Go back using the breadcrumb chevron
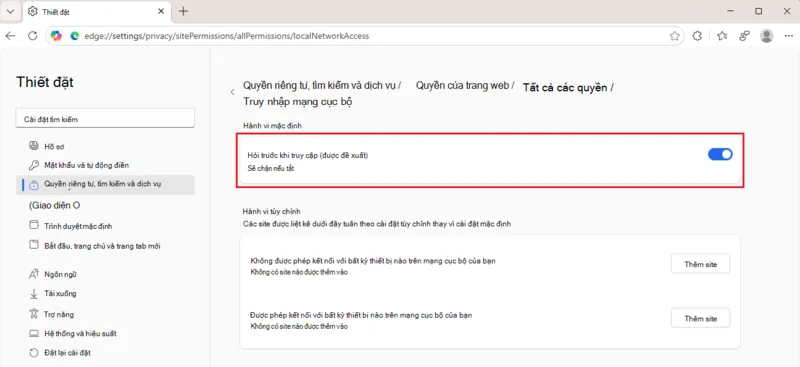 tap(233, 92)
